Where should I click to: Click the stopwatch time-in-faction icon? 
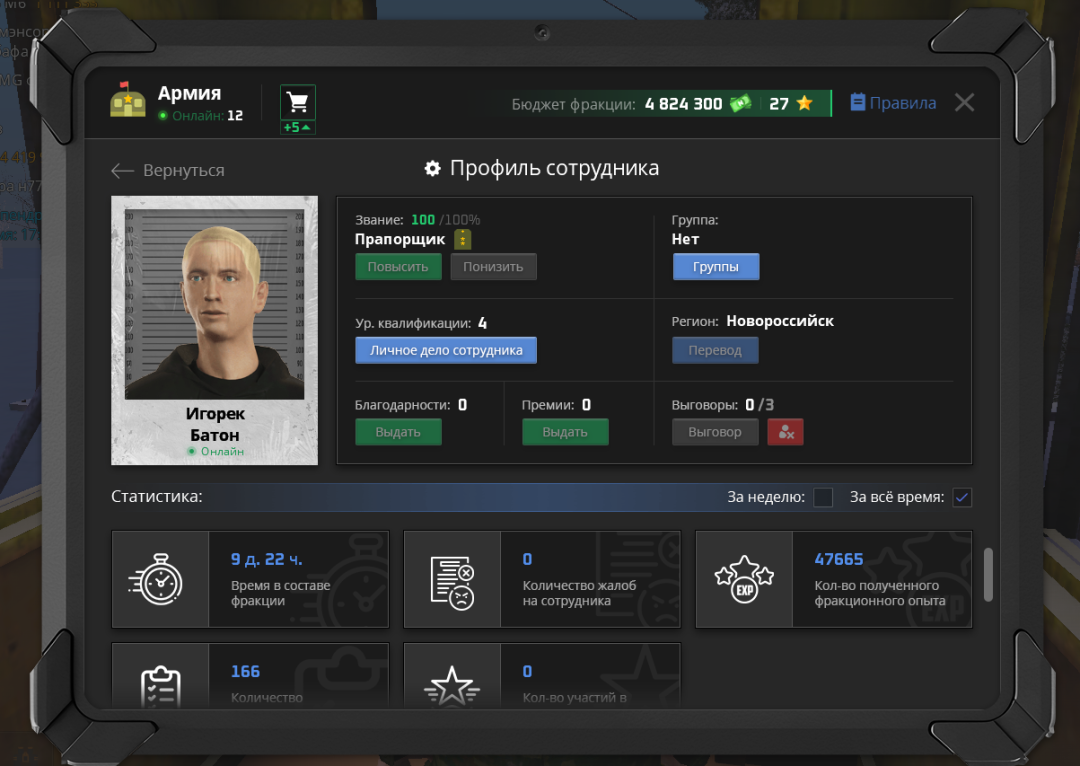(x=160, y=579)
